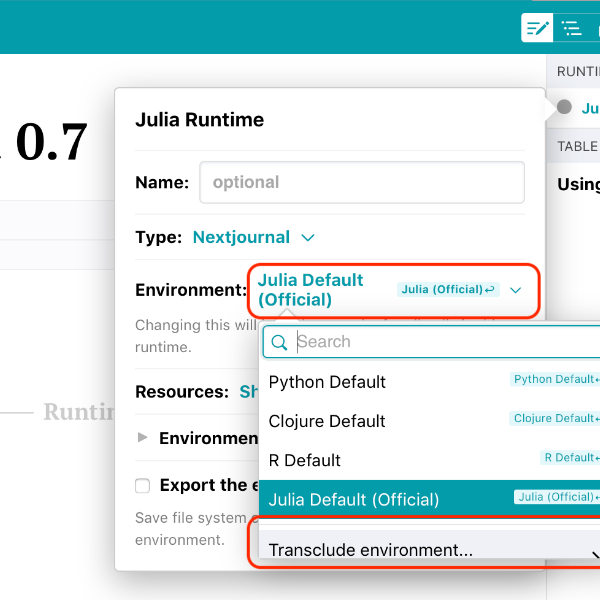Expand the Environment variables disclosure triangle

click(x=143, y=438)
